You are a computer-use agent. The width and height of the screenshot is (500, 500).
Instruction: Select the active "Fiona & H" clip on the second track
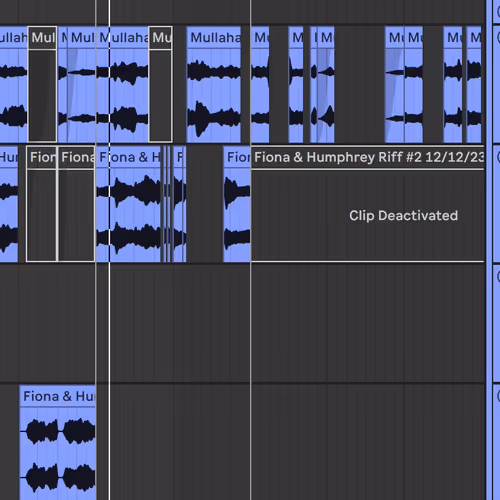pyautogui.click(x=129, y=204)
